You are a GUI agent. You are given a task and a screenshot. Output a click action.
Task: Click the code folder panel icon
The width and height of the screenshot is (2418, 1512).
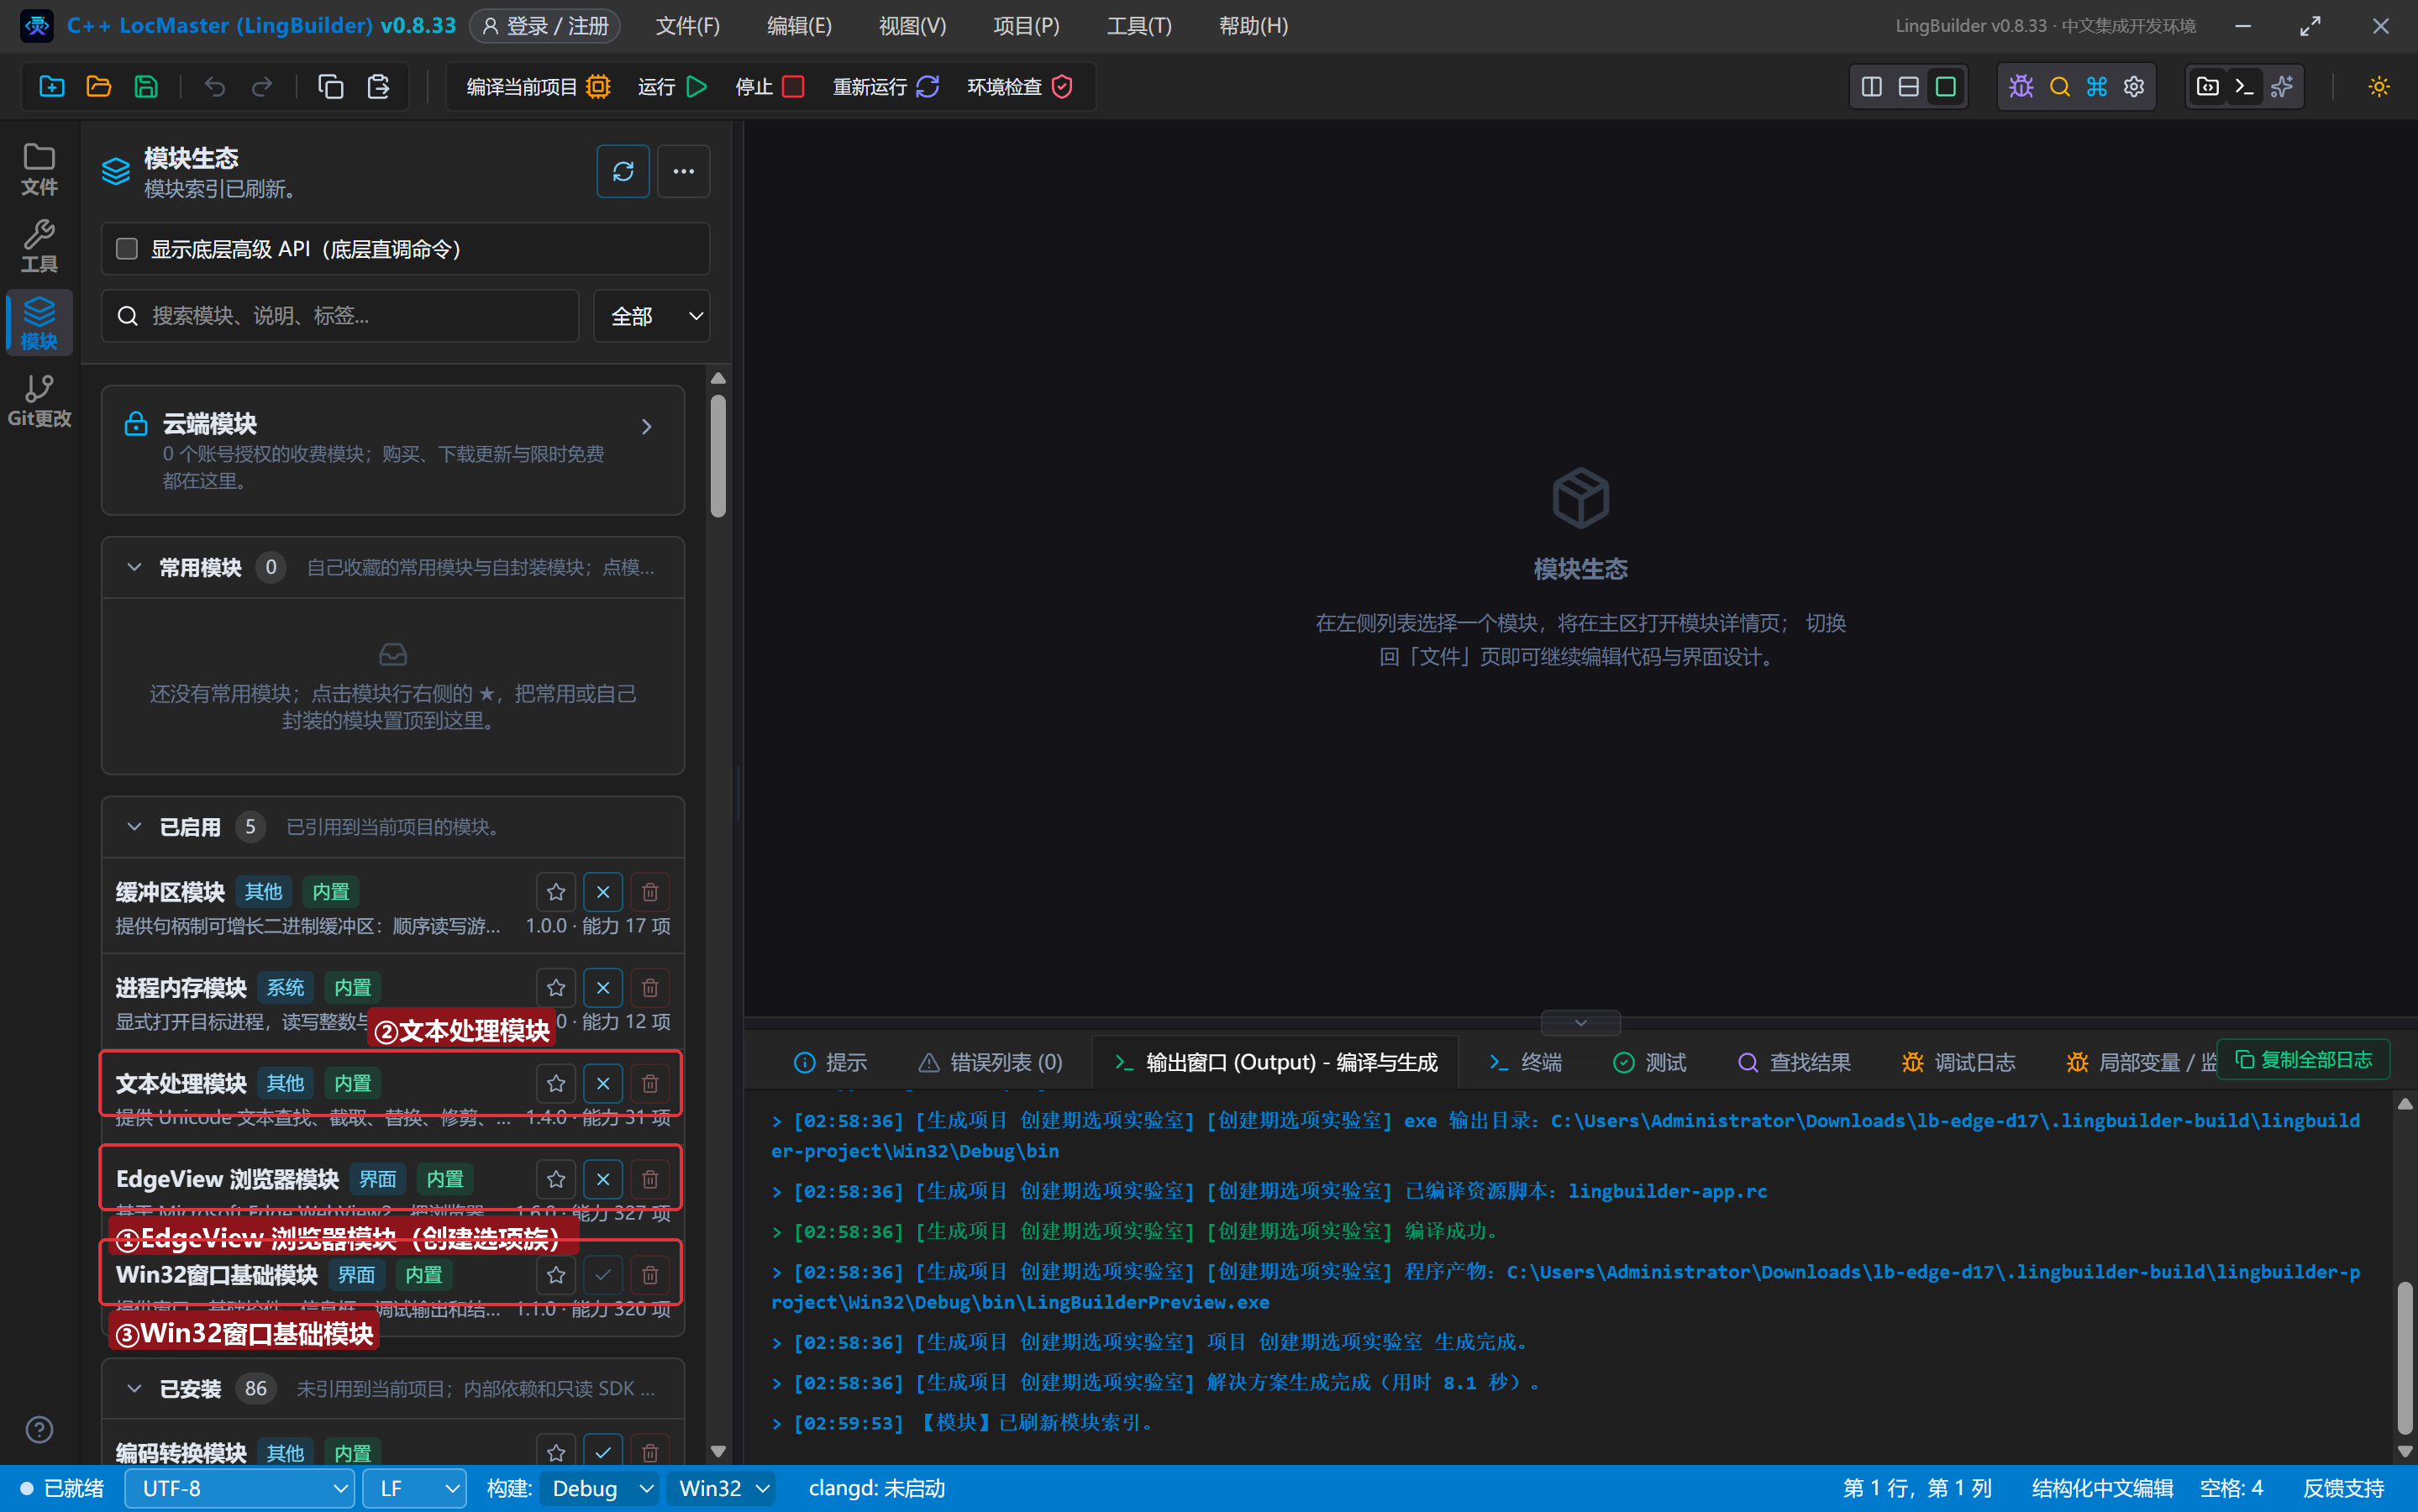click(2207, 87)
